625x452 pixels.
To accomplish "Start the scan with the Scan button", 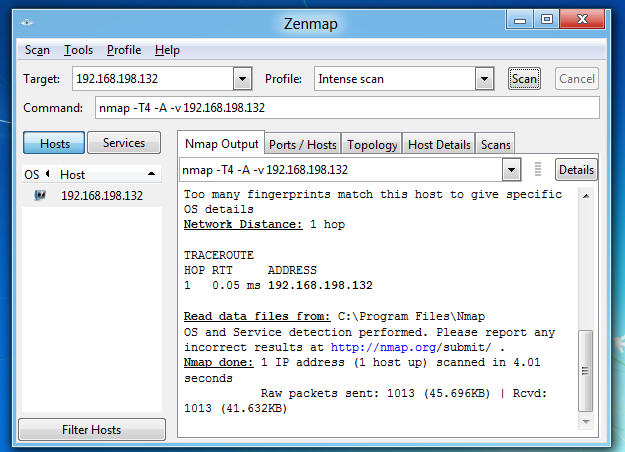I will 524,79.
